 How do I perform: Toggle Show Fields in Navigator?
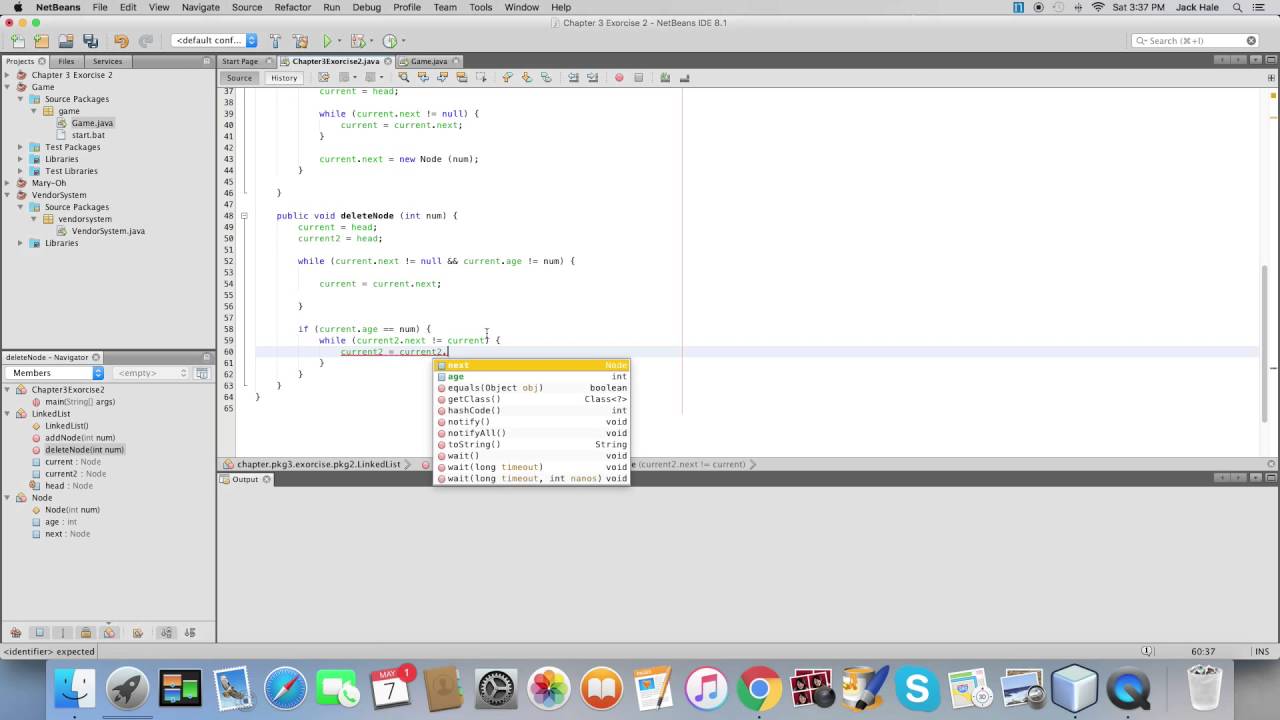[x=40, y=632]
